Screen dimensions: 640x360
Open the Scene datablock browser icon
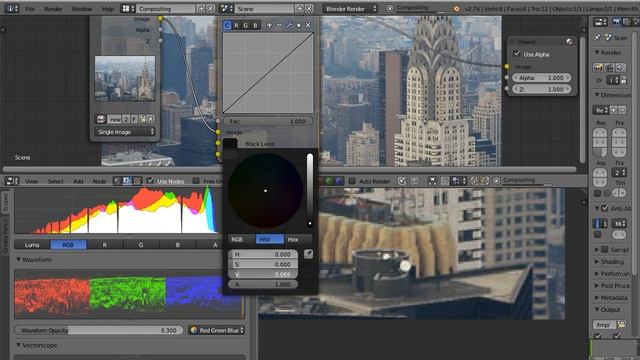pos(227,8)
